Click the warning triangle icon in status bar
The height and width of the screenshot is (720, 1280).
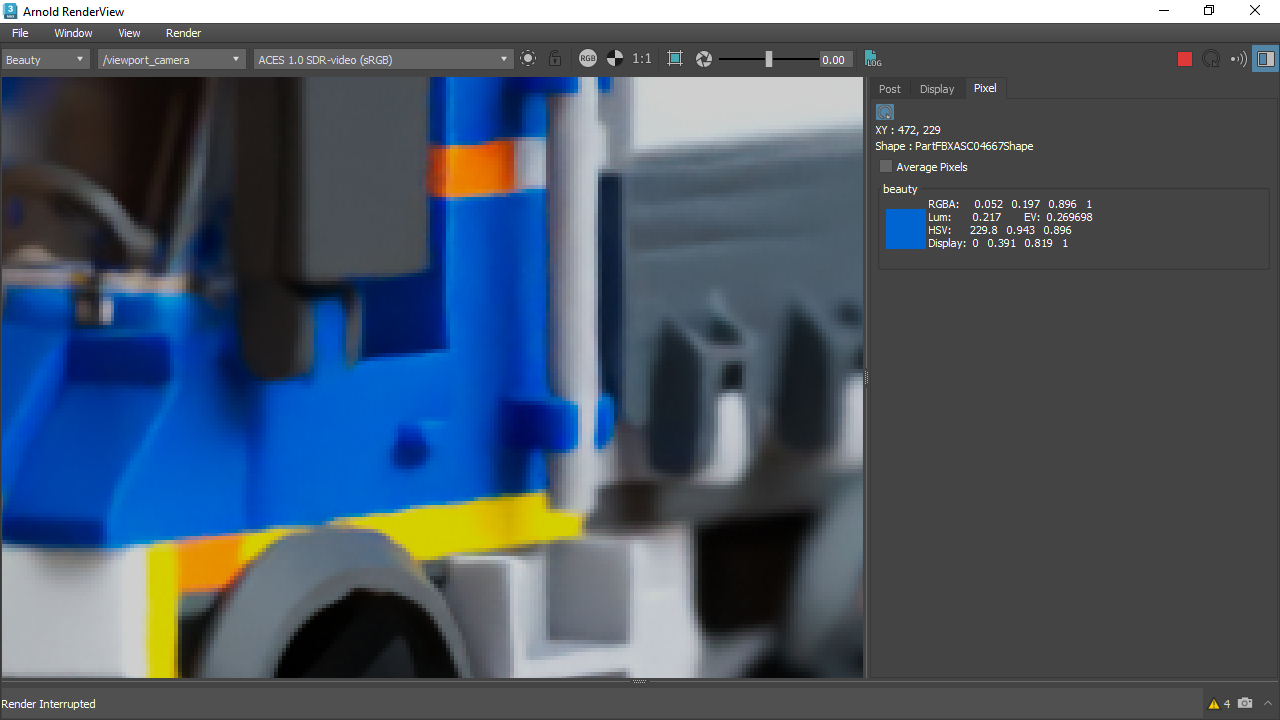[1214, 704]
